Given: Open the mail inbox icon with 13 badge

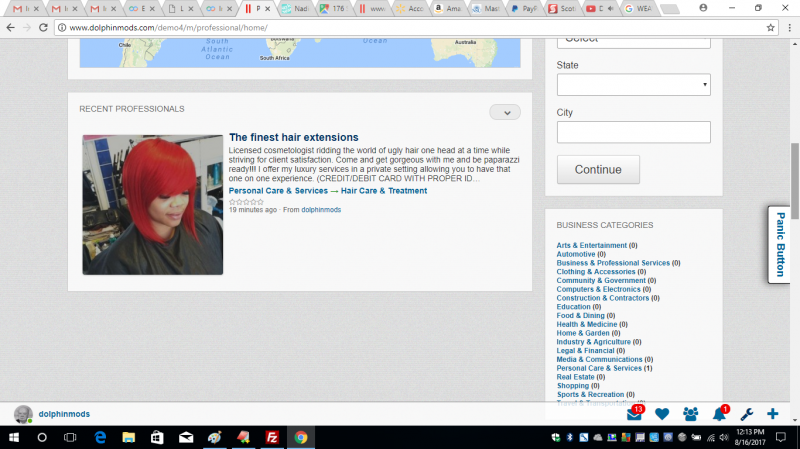Looking at the screenshot, I should click(x=634, y=414).
